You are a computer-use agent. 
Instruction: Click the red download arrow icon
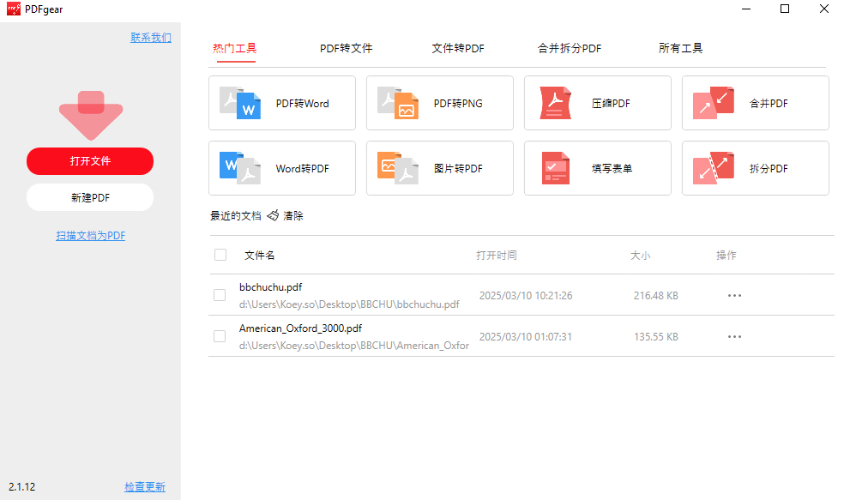tap(91, 116)
